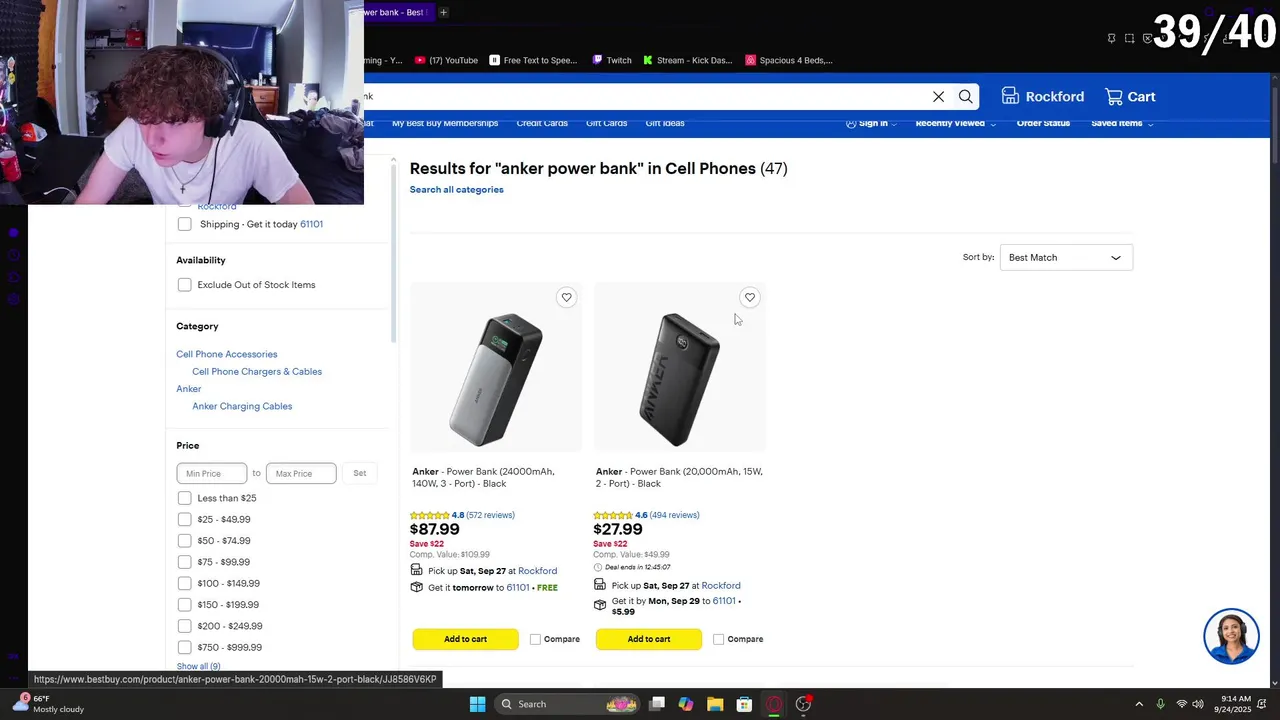Select the anker power bank browser tab
The width and height of the screenshot is (1280, 720).
pyautogui.click(x=398, y=12)
